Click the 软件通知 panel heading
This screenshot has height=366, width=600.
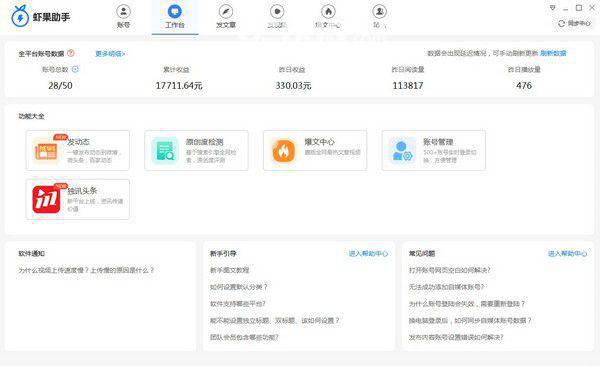pyautogui.click(x=31, y=253)
